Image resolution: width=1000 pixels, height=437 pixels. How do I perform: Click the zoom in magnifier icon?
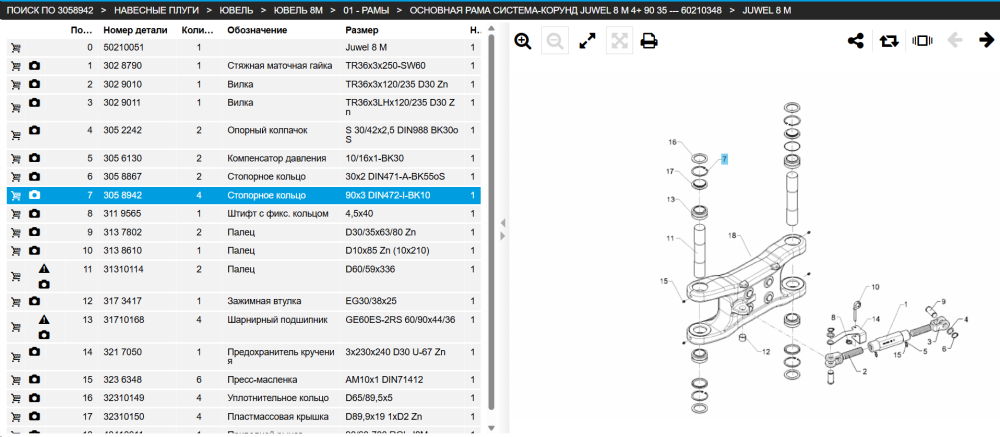tap(523, 41)
